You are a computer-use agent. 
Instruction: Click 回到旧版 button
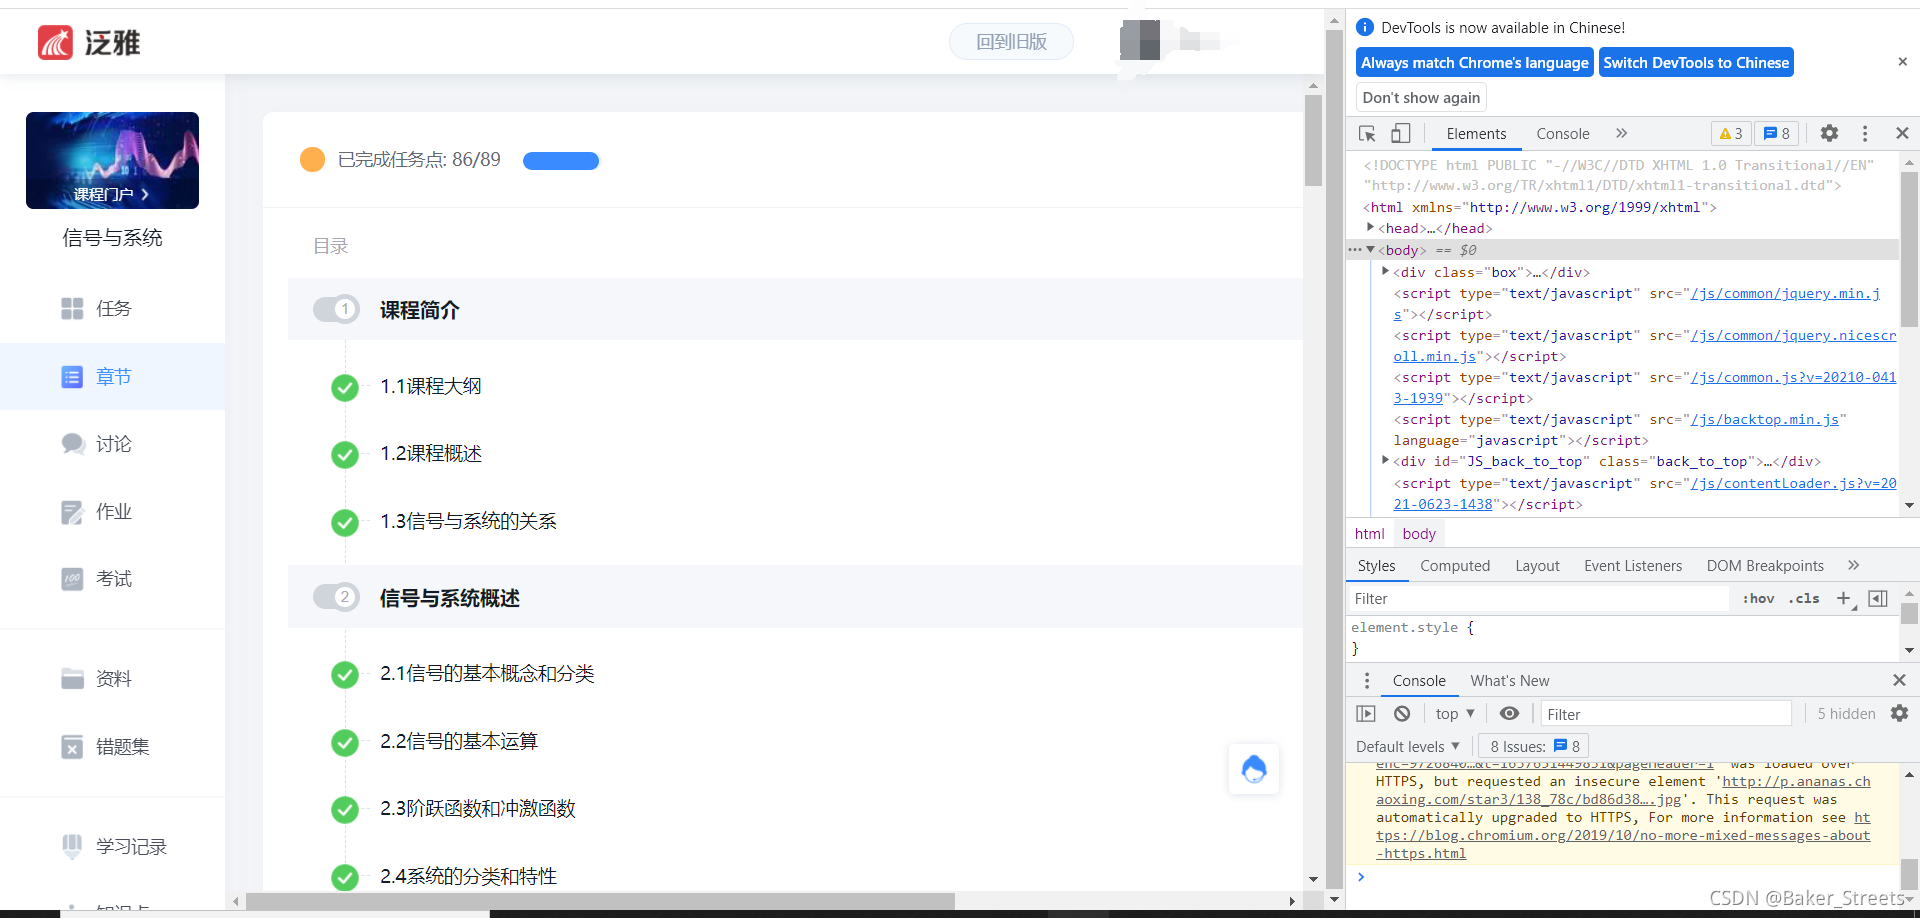point(1011,42)
